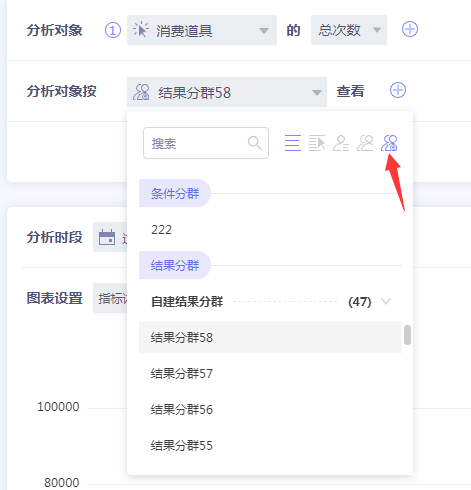The height and width of the screenshot is (490, 471).
Task: Select the user cohort filter icon
Action: tap(389, 143)
